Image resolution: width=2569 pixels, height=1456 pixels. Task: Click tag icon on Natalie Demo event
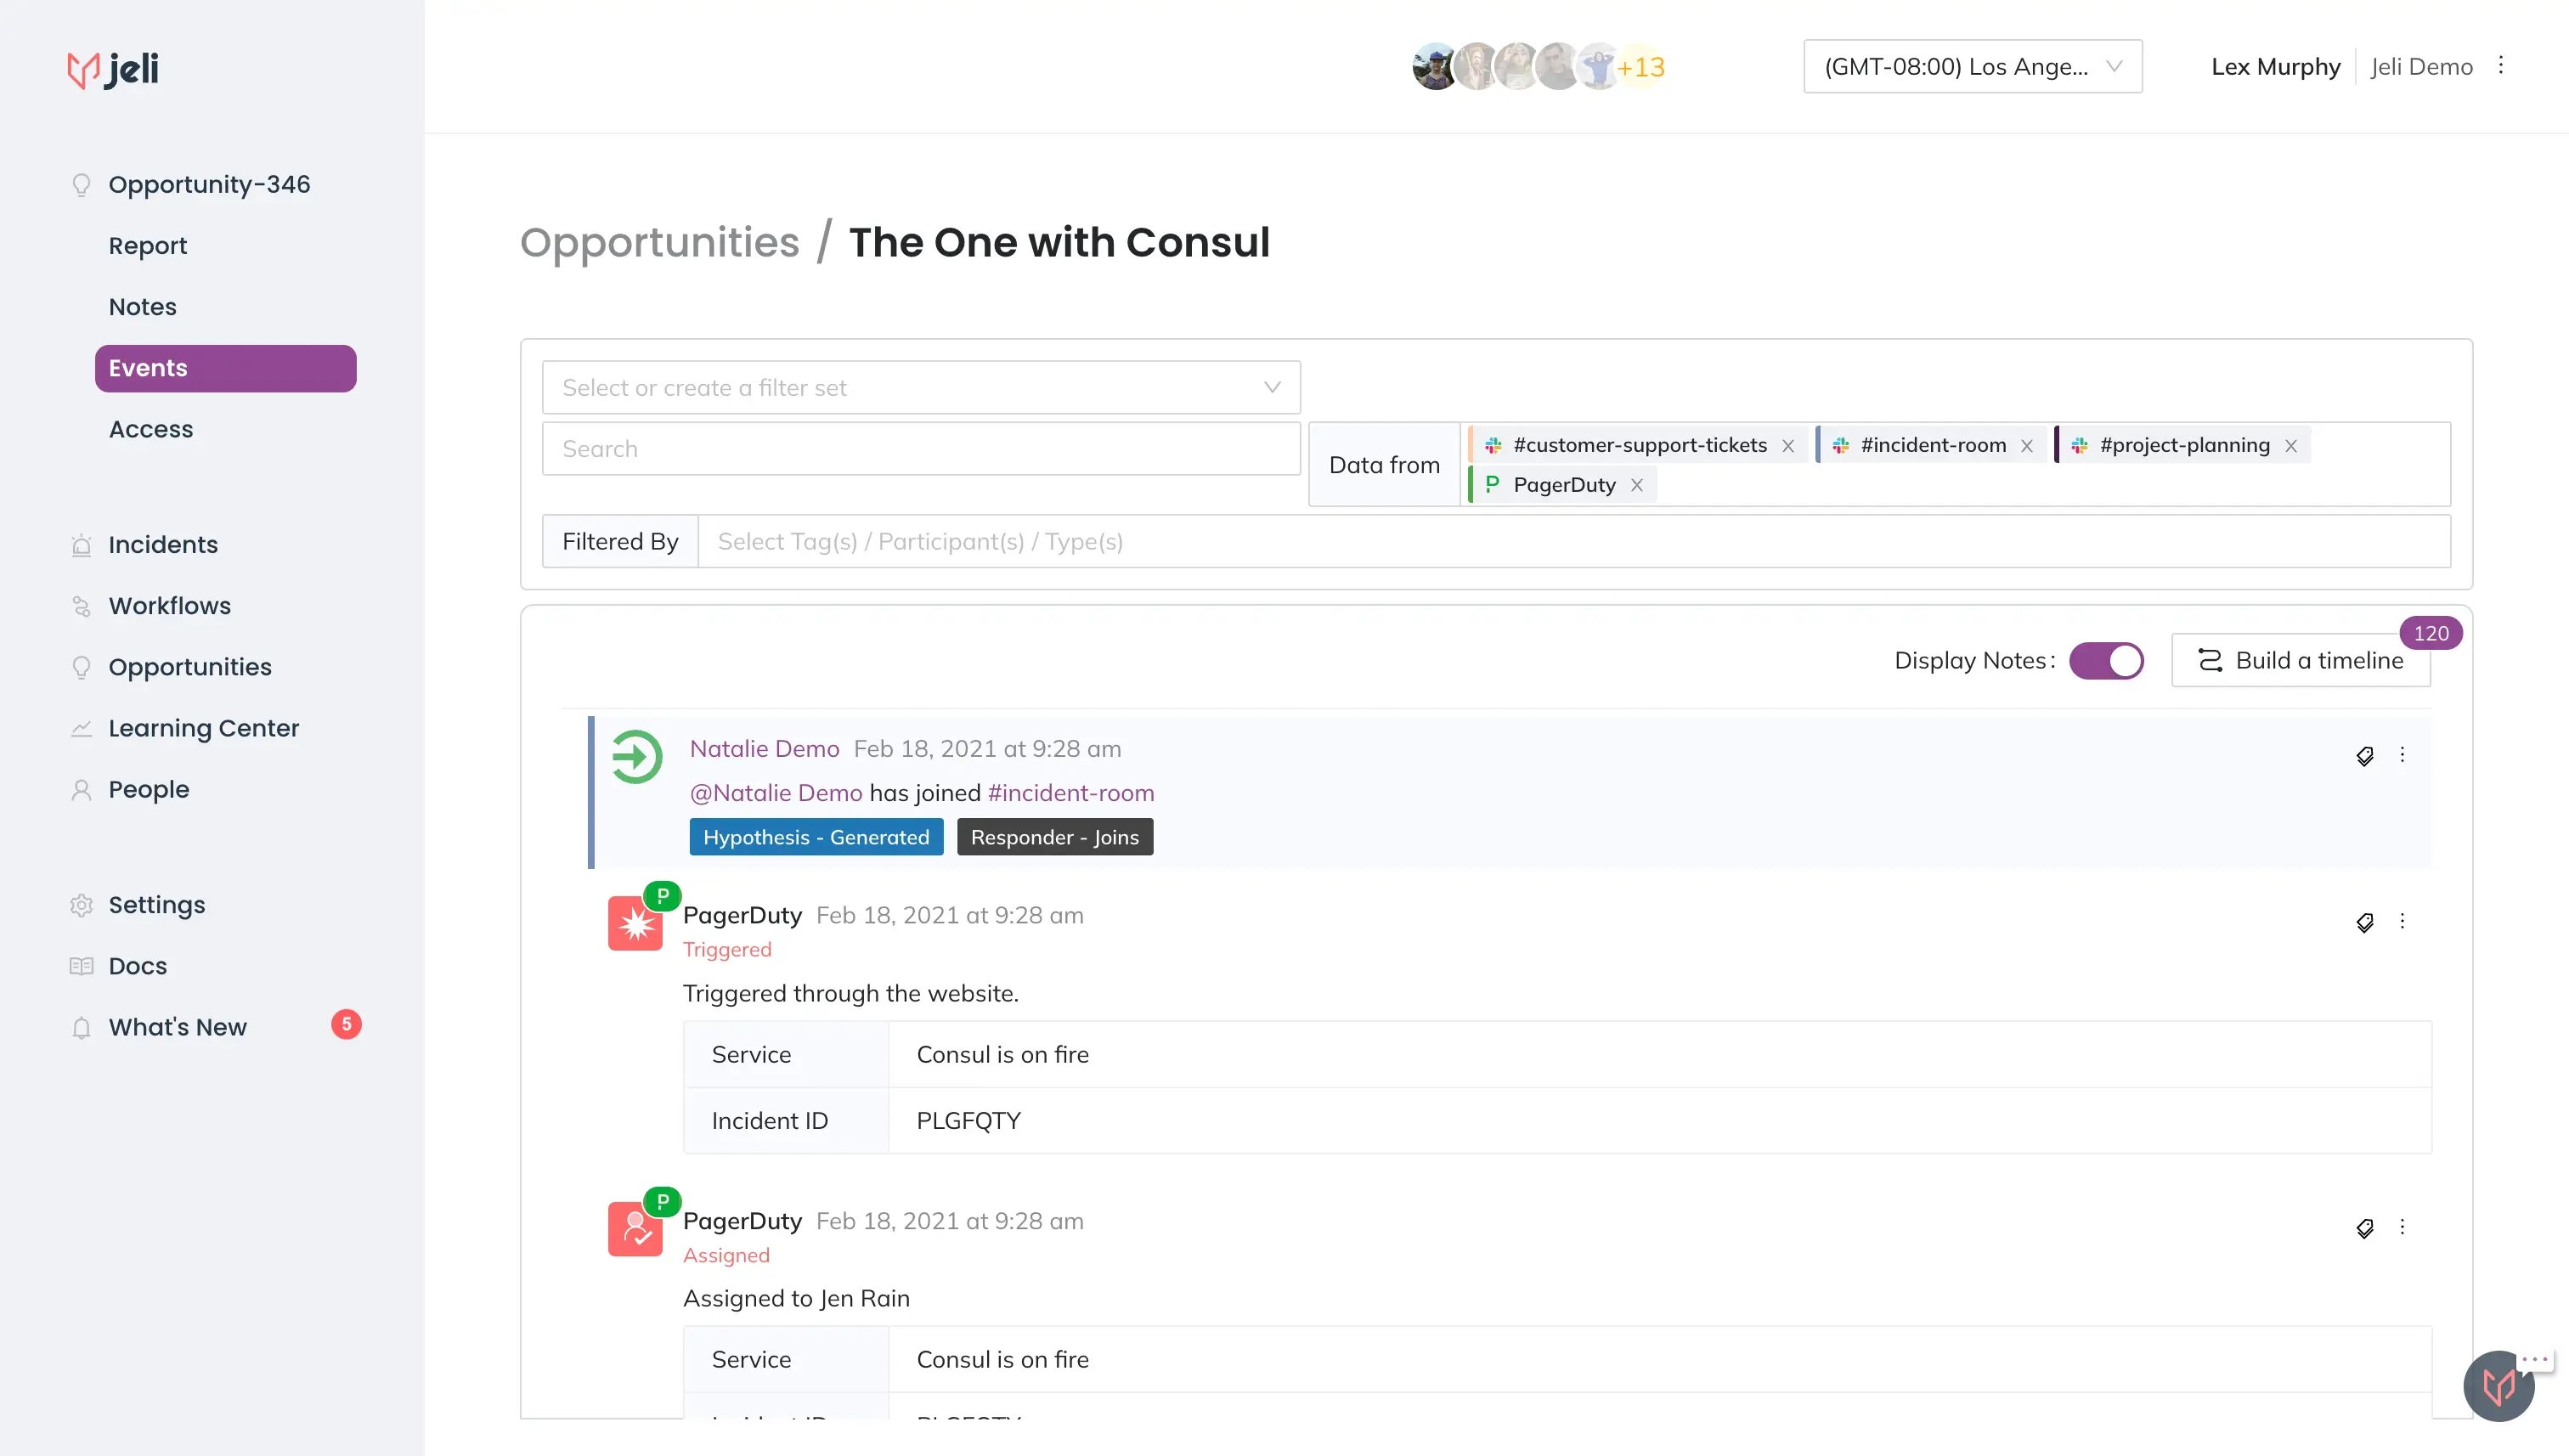(2364, 756)
